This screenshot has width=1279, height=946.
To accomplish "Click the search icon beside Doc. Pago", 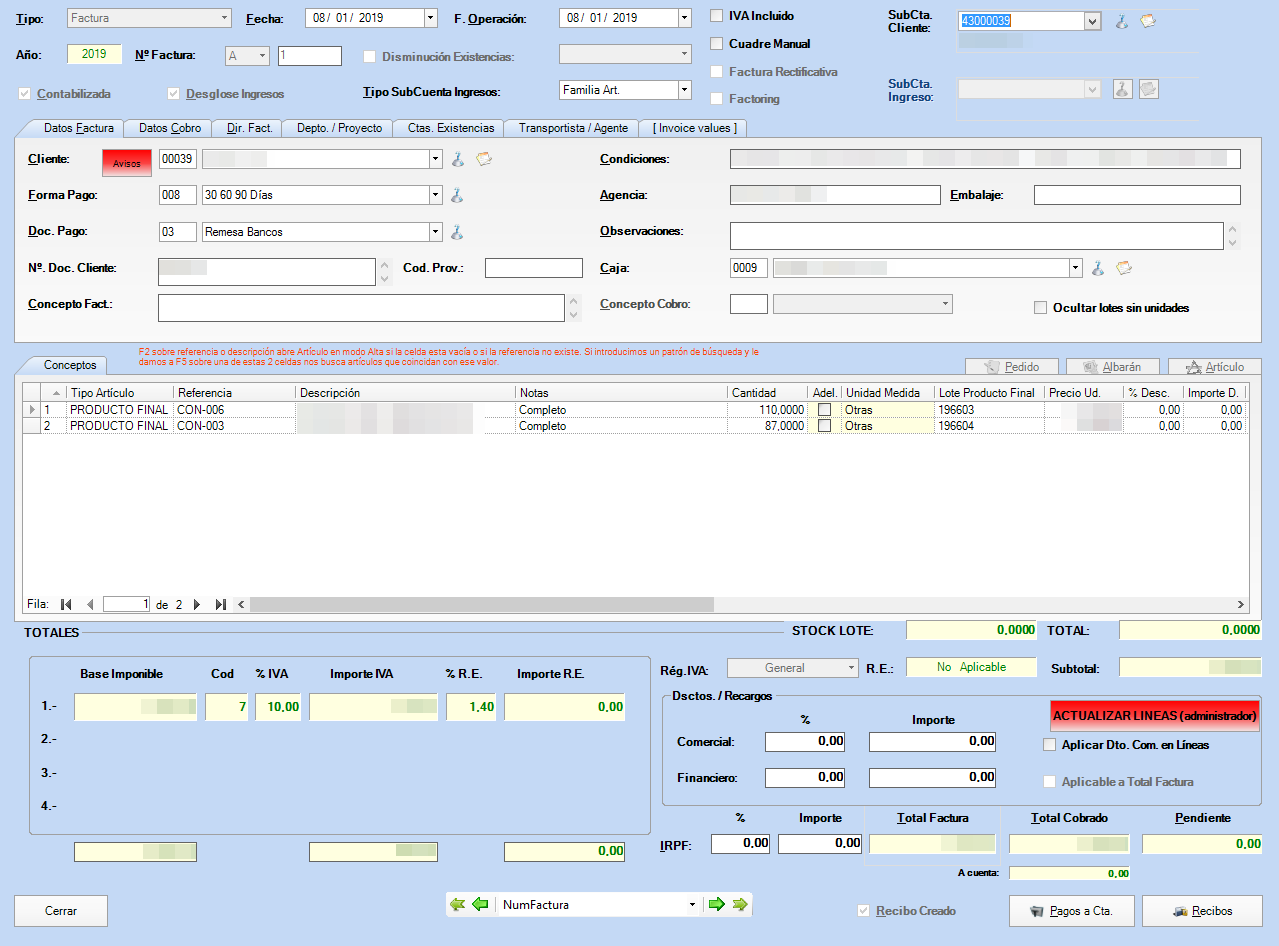I will 457,232.
